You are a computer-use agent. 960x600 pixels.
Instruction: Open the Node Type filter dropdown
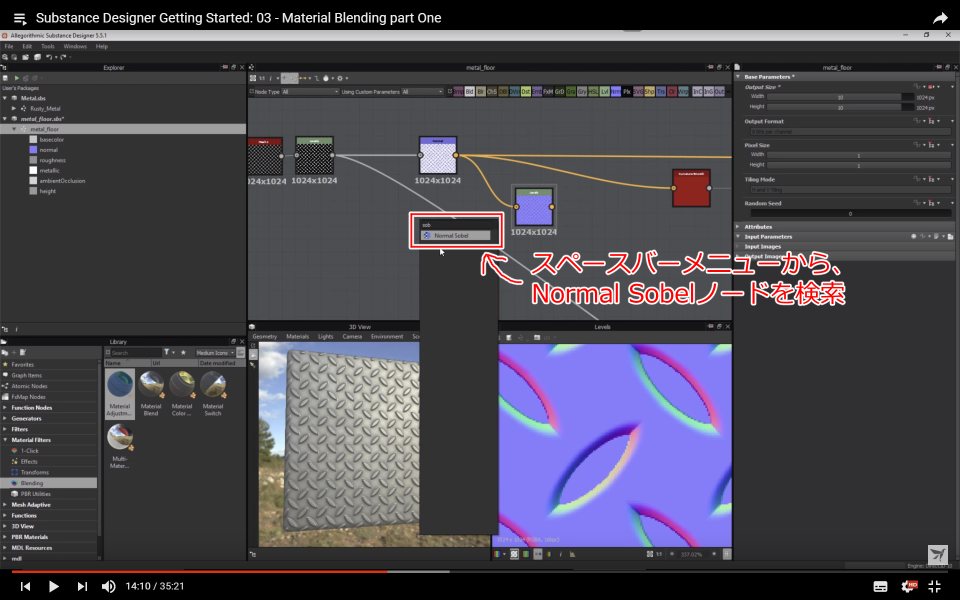pyautogui.click(x=310, y=92)
